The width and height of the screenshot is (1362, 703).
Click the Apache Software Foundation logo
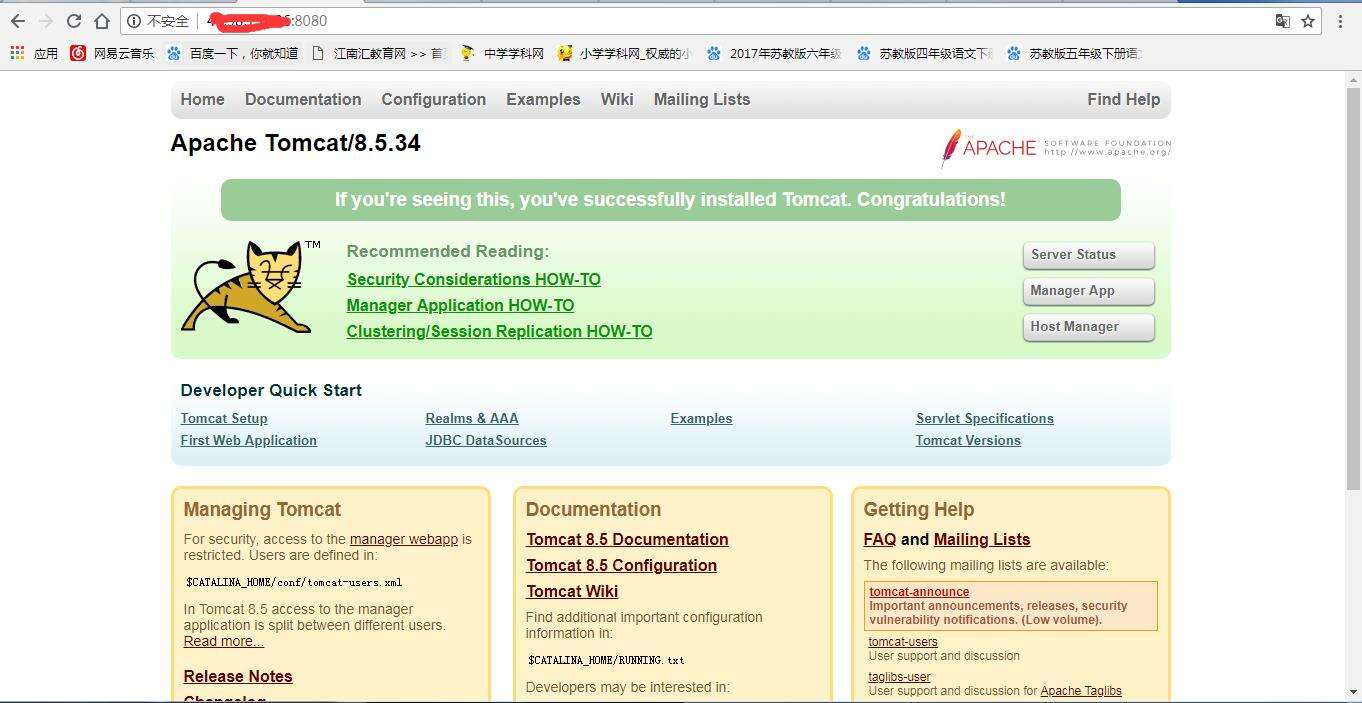click(x=1055, y=148)
